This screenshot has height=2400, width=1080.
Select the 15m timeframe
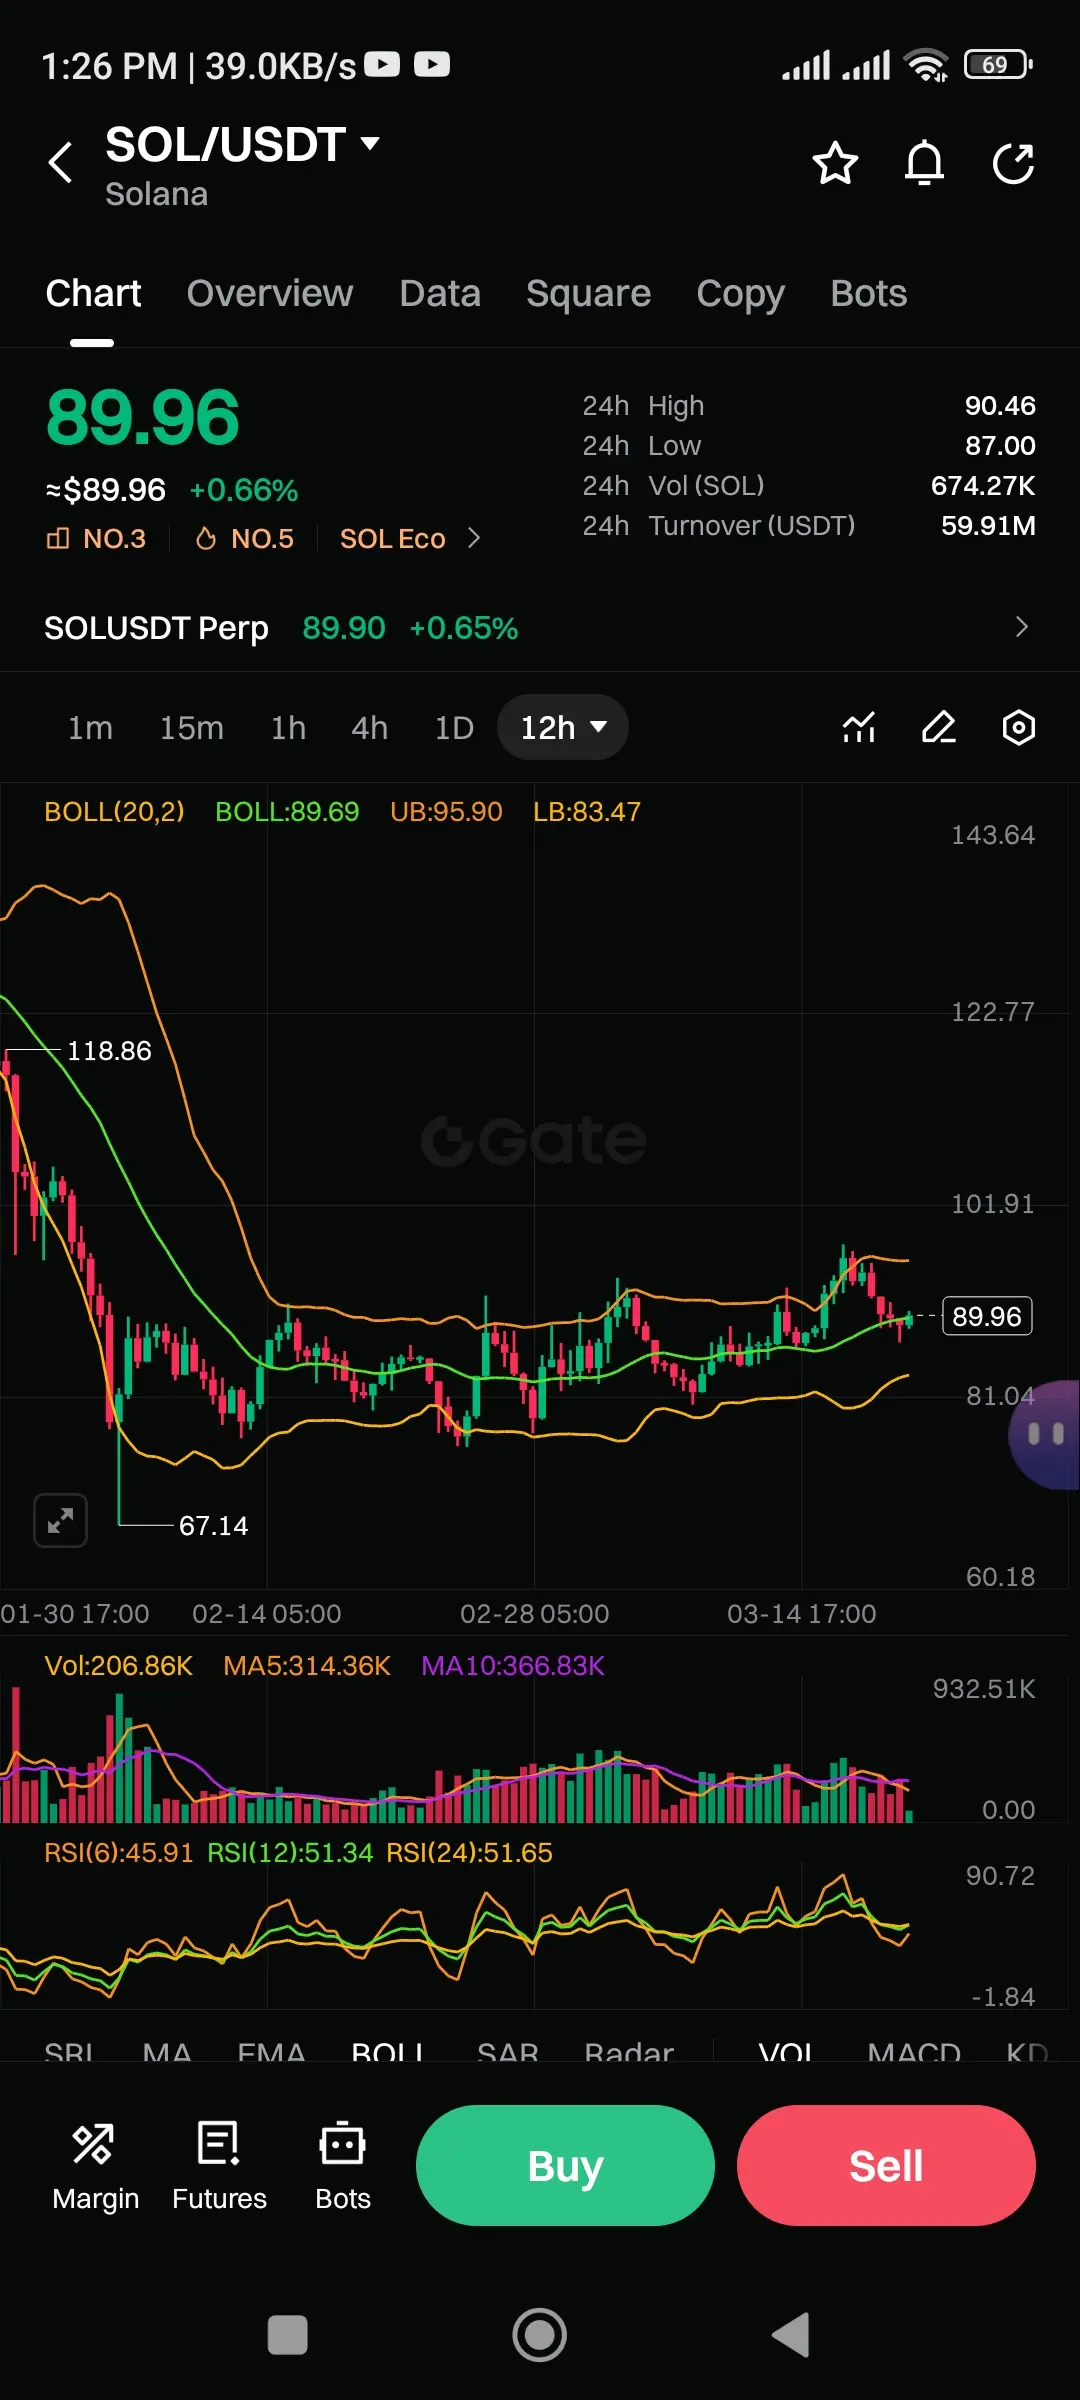point(191,727)
